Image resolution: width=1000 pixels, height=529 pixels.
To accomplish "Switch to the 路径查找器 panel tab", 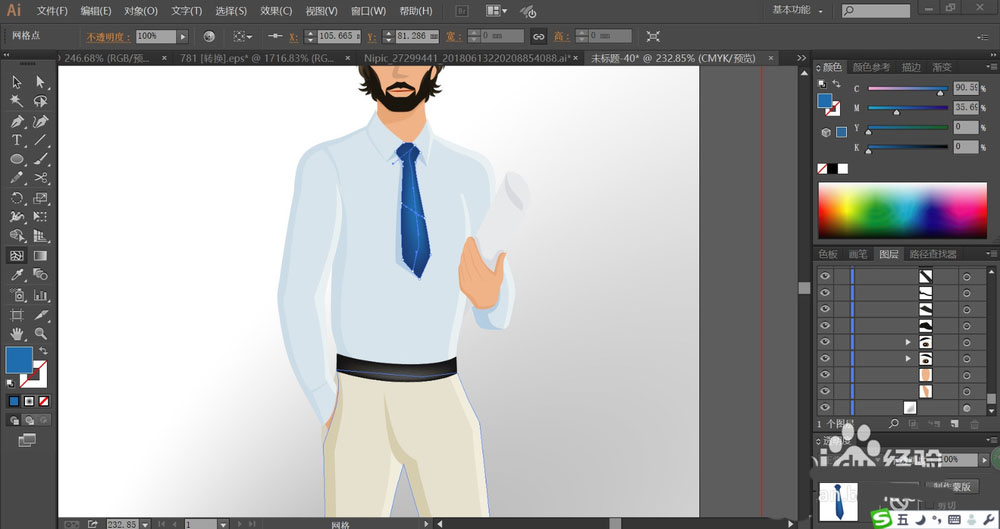I will [933, 254].
